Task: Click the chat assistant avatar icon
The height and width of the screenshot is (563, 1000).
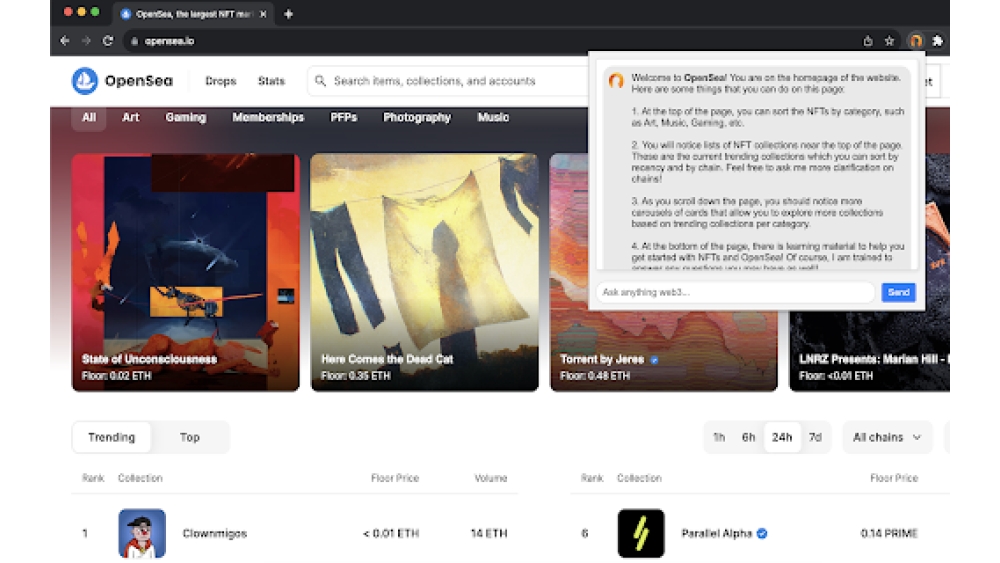Action: [615, 80]
